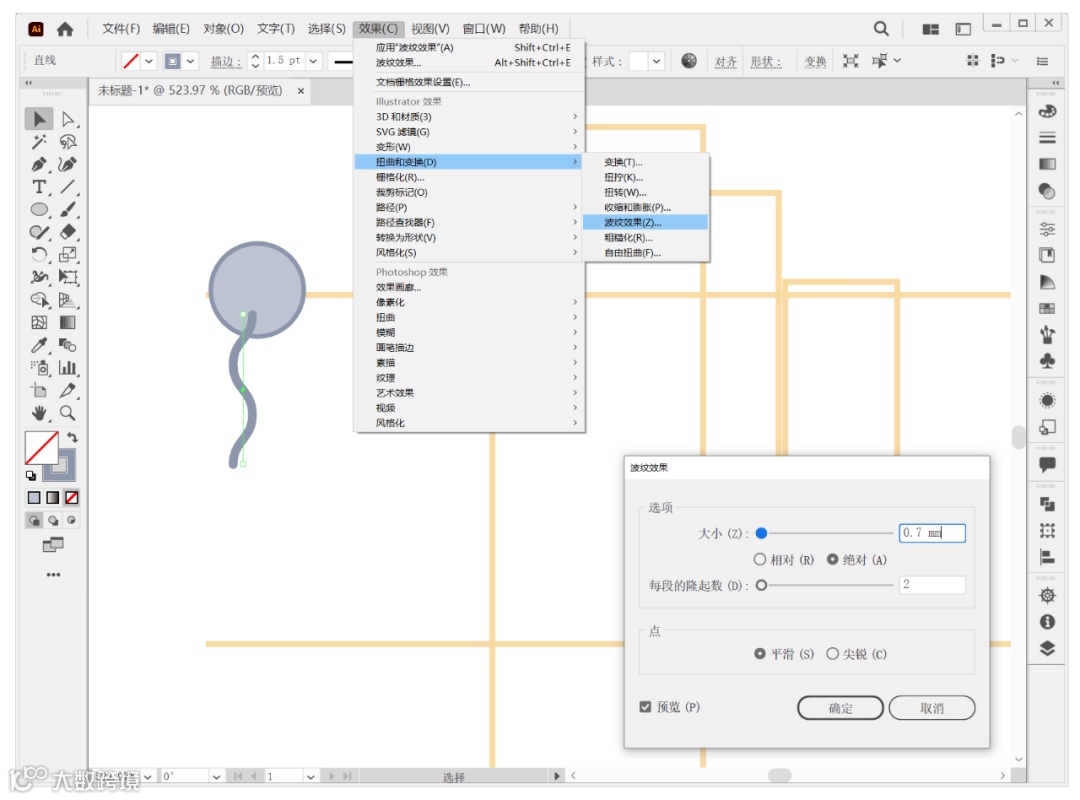Select the Type tool
The height and width of the screenshot is (800, 1080).
39,187
